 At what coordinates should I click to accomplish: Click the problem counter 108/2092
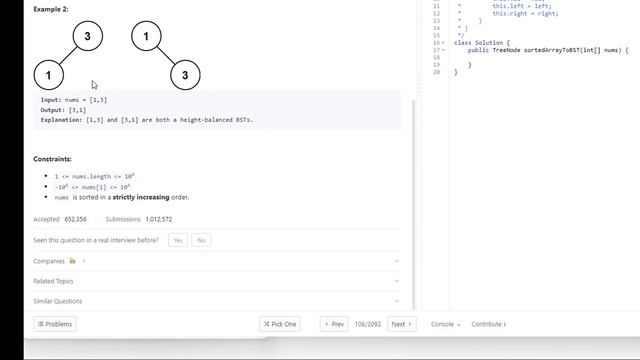[367, 324]
